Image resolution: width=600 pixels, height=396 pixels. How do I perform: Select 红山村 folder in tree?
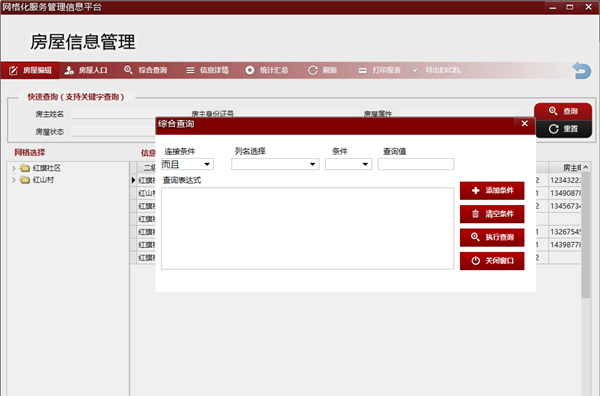(37, 180)
